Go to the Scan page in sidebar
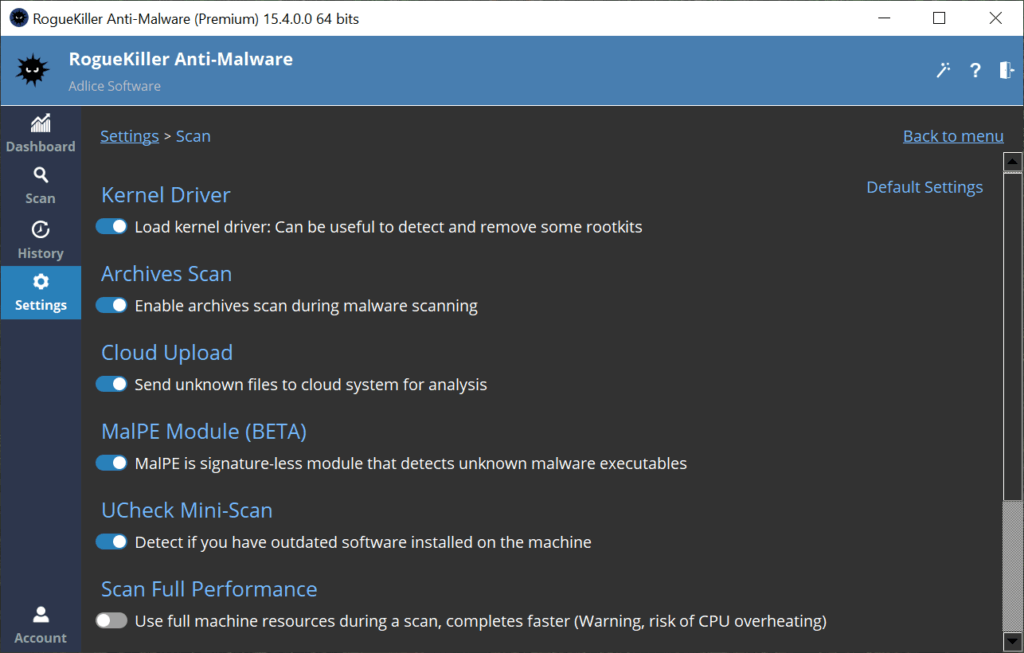Image resolution: width=1024 pixels, height=653 pixels. coord(40,185)
